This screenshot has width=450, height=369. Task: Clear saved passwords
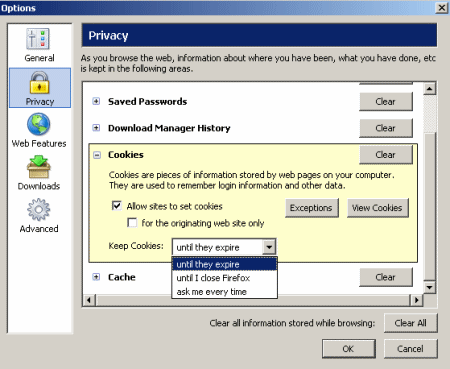tap(386, 102)
